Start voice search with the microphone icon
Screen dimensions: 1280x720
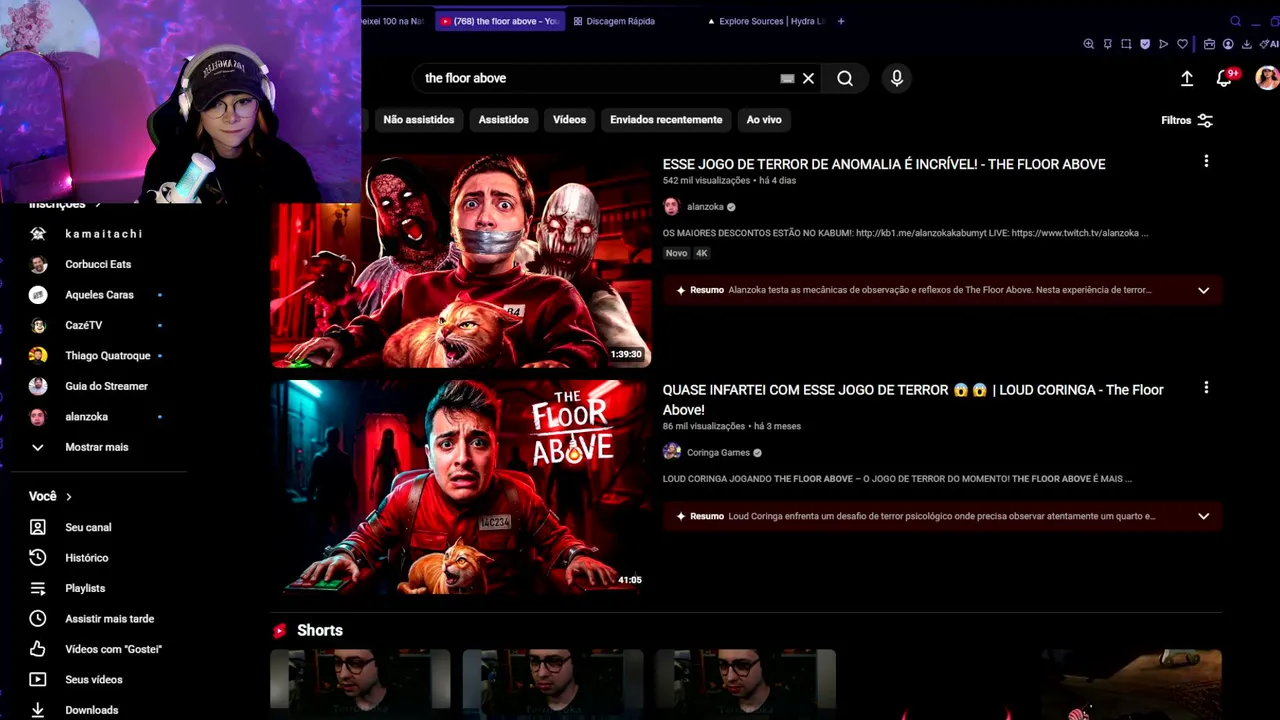[897, 78]
